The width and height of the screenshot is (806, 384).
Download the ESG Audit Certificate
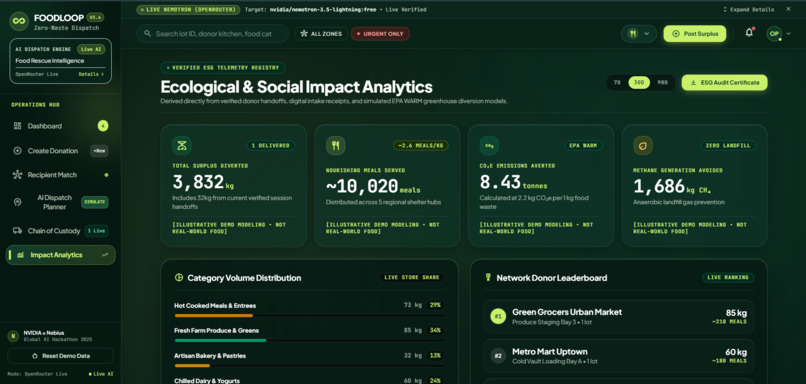[724, 83]
